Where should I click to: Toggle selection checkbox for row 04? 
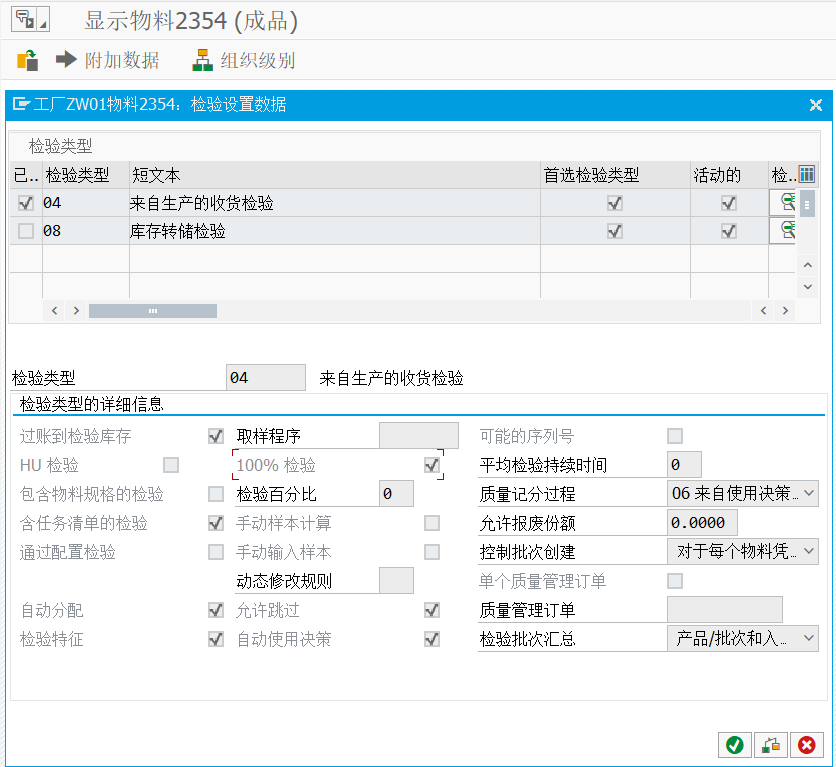tap(26, 203)
